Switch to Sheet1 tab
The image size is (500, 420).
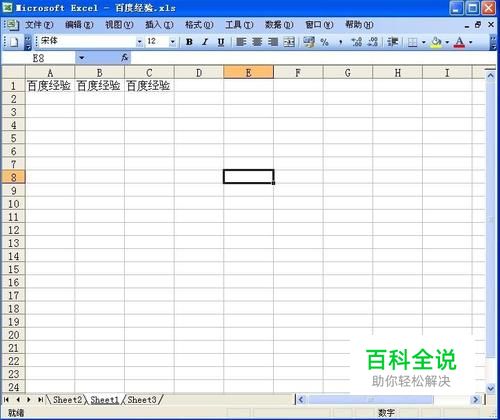click(104, 400)
